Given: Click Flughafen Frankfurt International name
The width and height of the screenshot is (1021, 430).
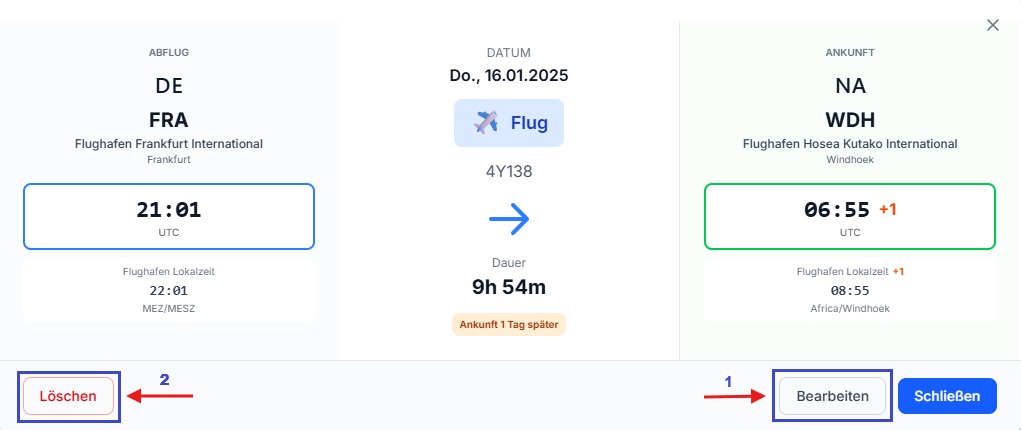Looking at the screenshot, I should 169,144.
